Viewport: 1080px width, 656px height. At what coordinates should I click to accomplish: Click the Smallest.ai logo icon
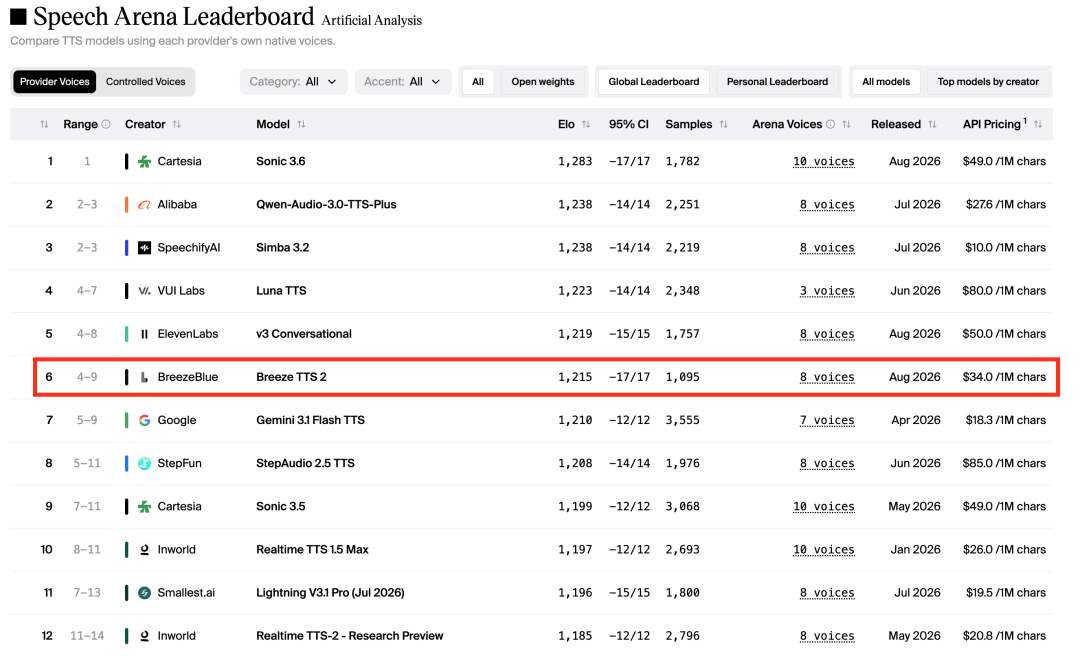click(144, 593)
